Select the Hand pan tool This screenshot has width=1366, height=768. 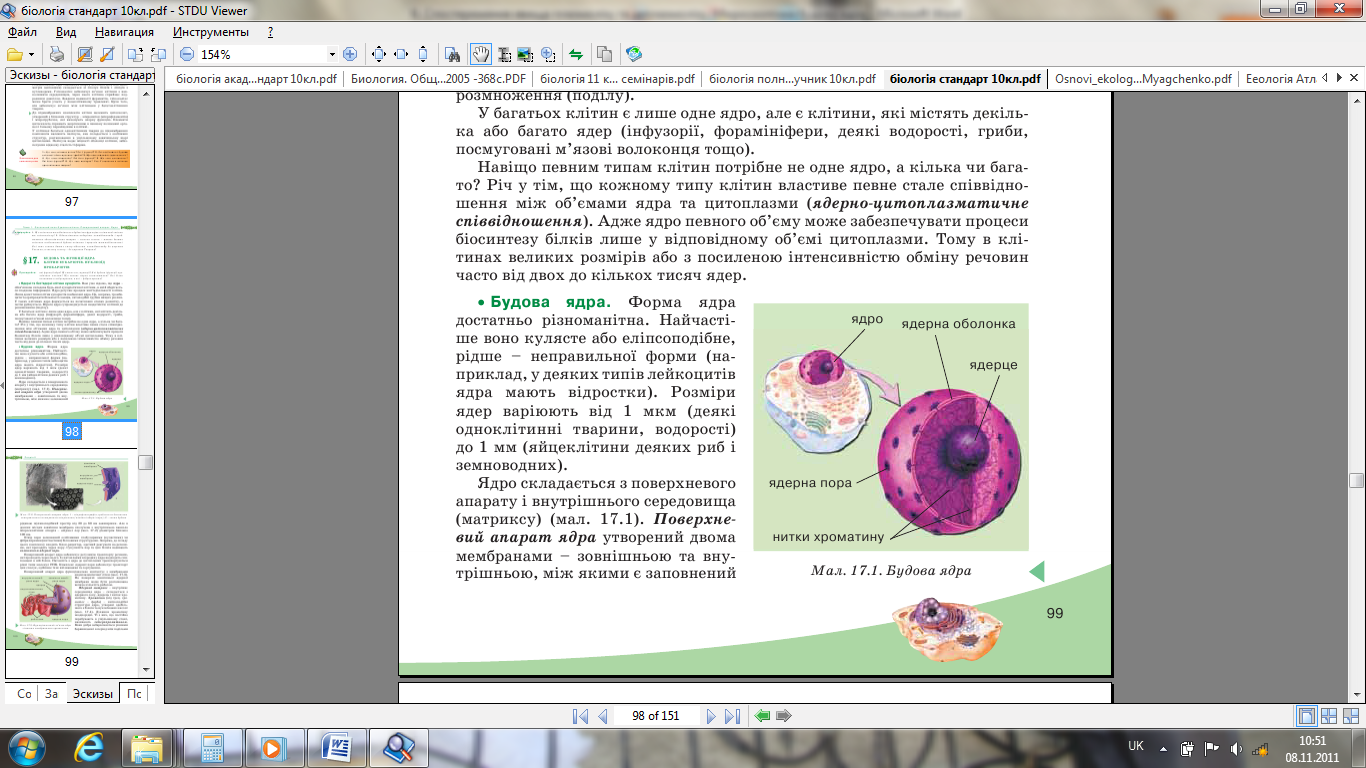tap(480, 54)
